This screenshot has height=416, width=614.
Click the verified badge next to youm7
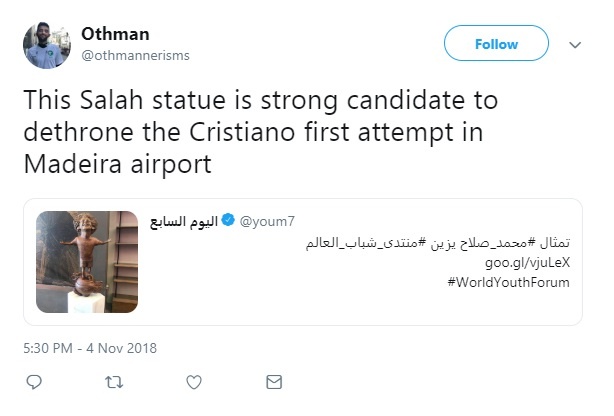click(x=228, y=219)
